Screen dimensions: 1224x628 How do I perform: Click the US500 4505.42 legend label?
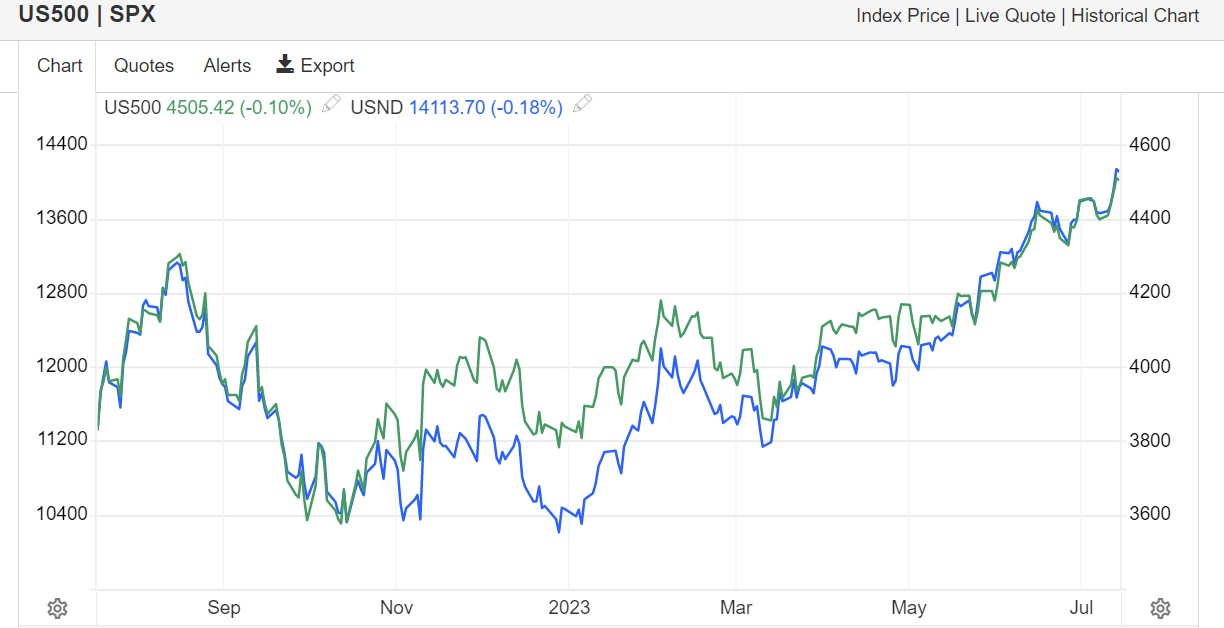tap(208, 107)
